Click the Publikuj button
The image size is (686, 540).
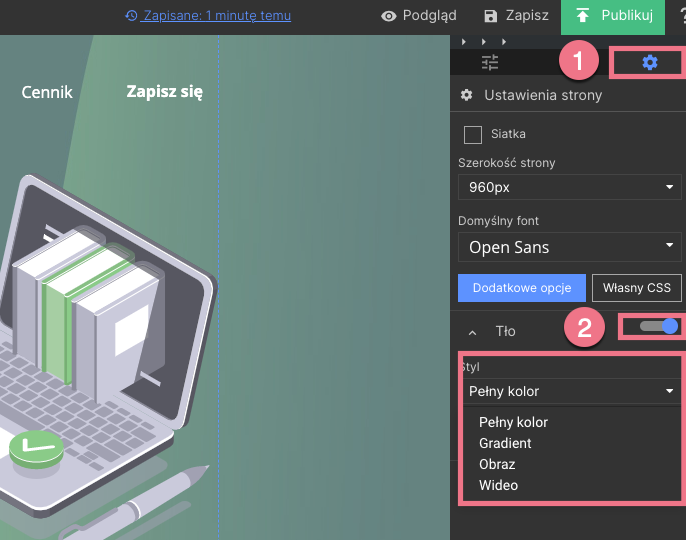612,16
